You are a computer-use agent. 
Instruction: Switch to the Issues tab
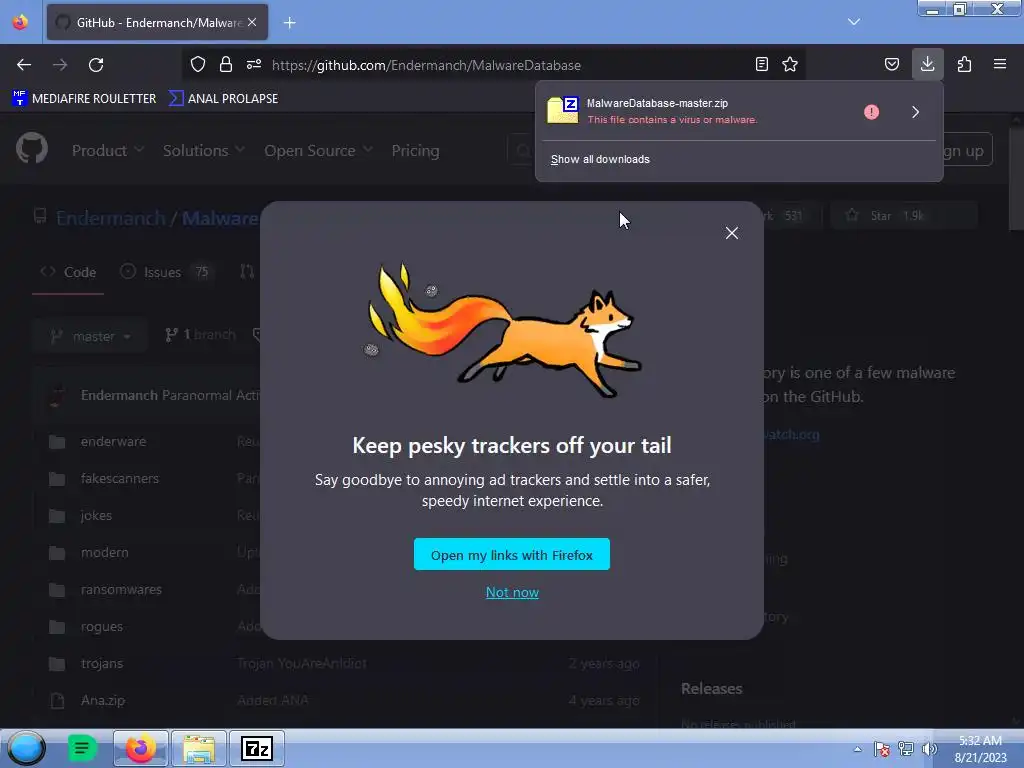[165, 272]
